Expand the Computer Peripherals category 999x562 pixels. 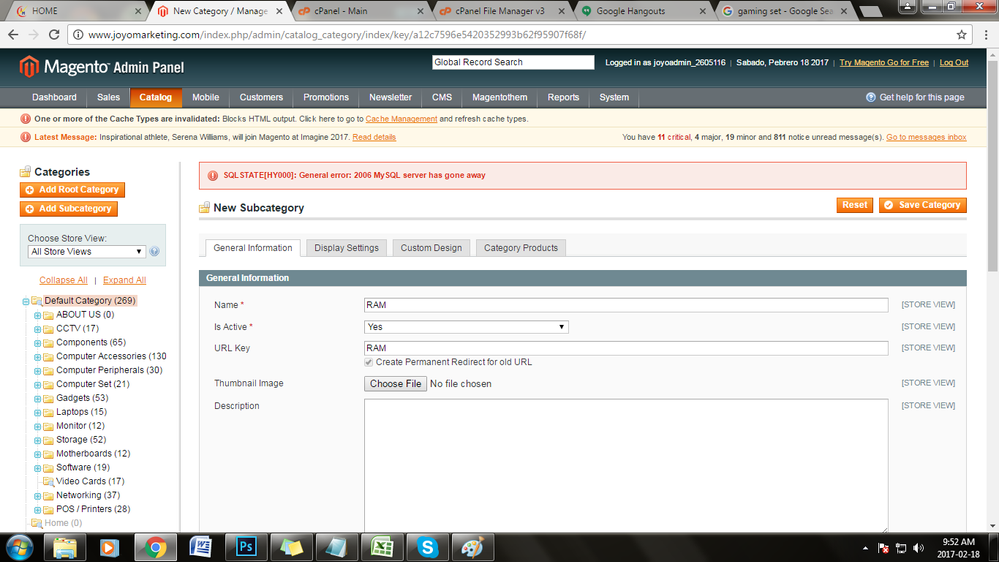coord(38,371)
